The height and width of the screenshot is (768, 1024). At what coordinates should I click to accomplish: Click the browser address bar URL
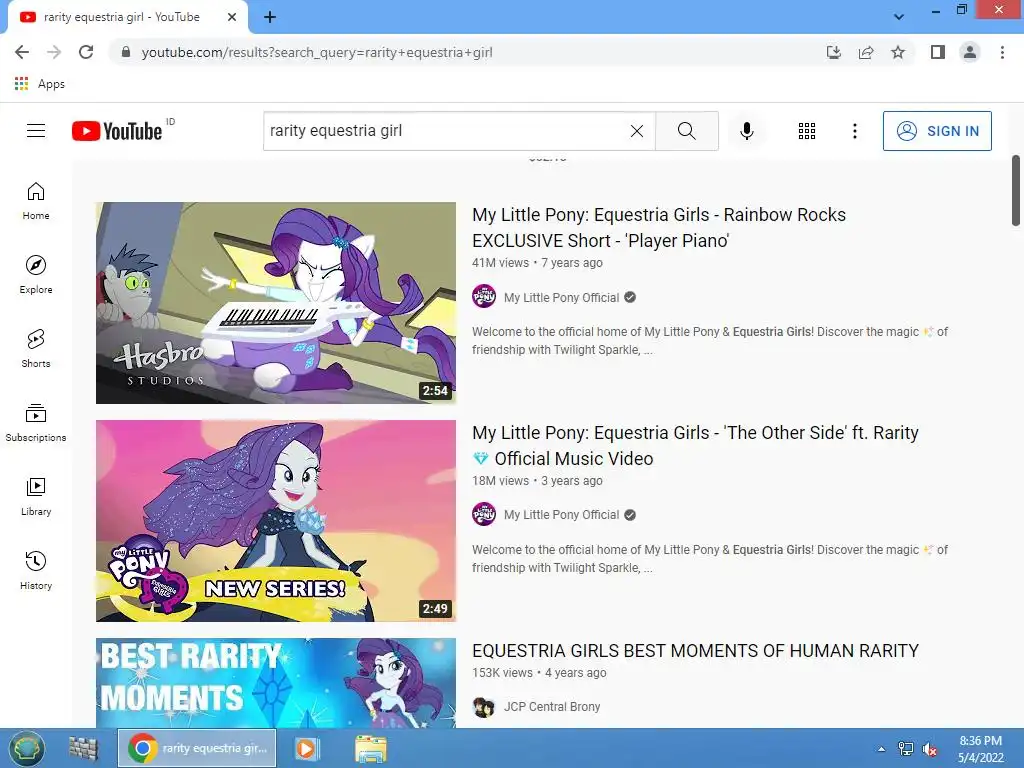click(317, 52)
